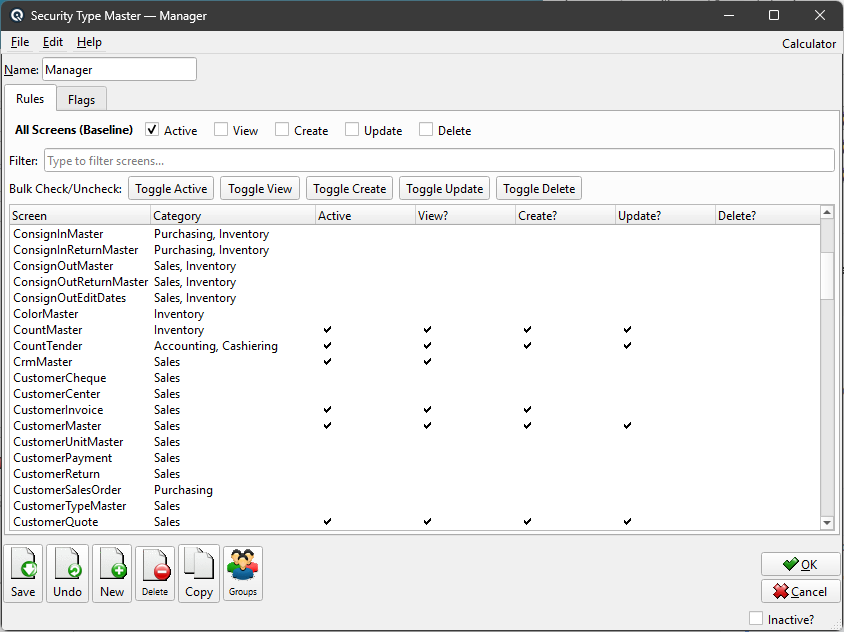844x632 pixels.
Task: Click the Name input field
Action: (x=119, y=69)
